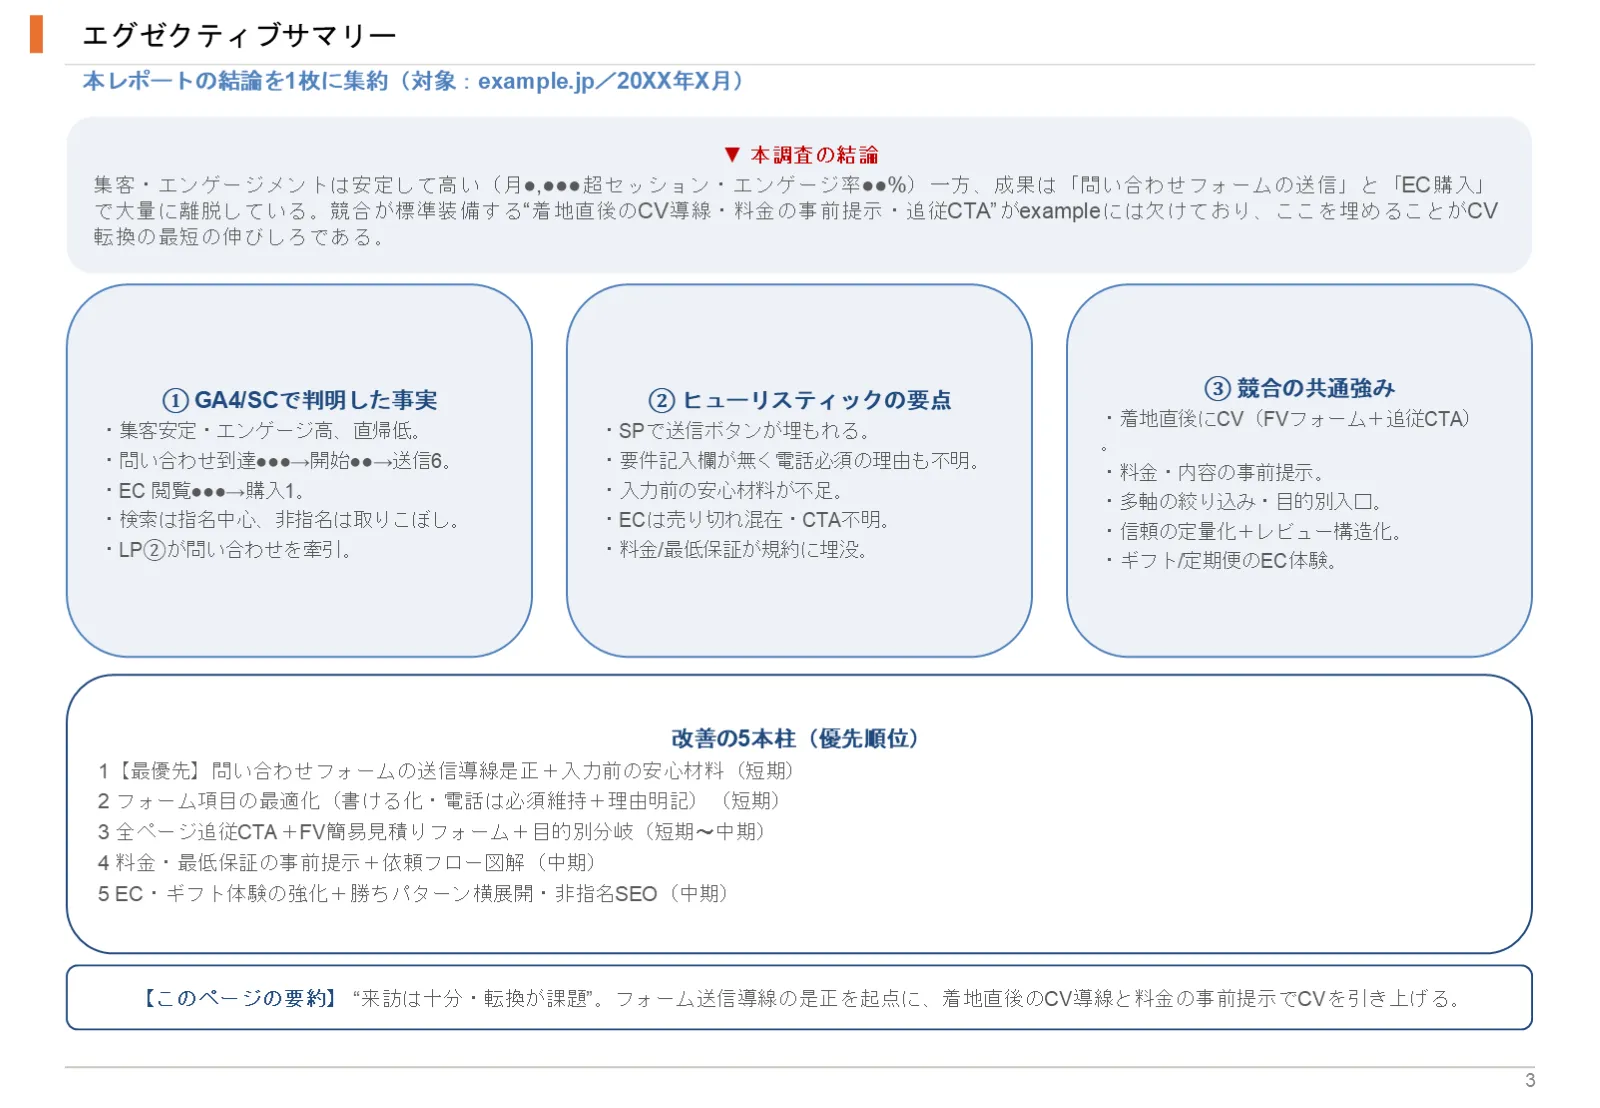Select the bullet LP②が問い合わせを牽引
The width and height of the screenshot is (1600, 1108).
click(229, 550)
